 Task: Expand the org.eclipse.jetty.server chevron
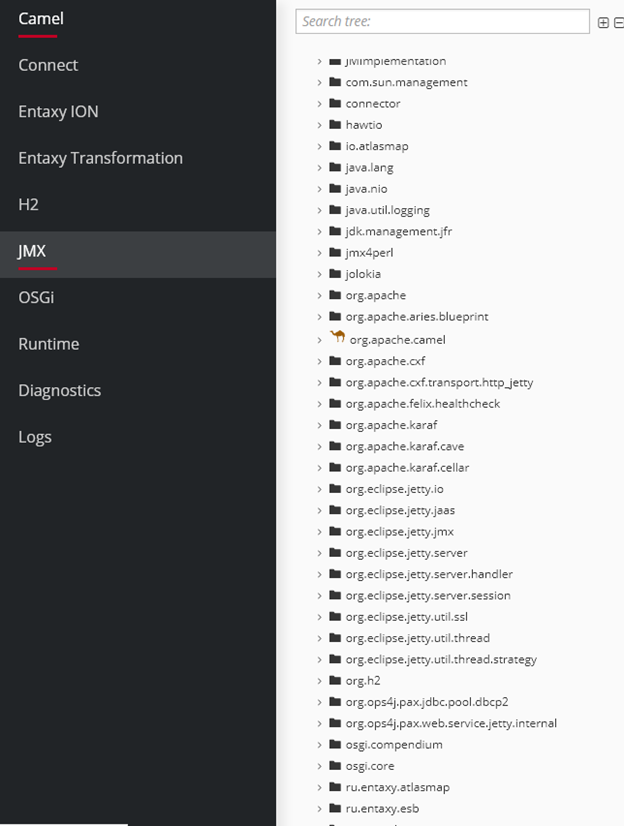pyautogui.click(x=320, y=553)
